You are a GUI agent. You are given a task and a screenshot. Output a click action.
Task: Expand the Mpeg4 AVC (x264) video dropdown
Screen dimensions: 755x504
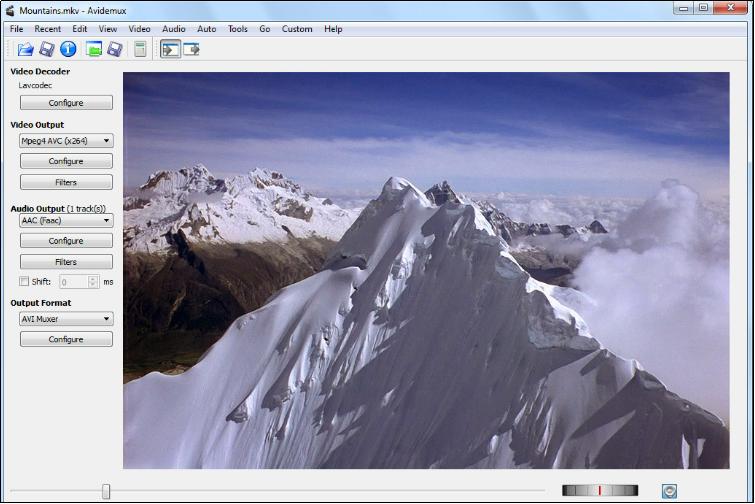click(x=66, y=141)
